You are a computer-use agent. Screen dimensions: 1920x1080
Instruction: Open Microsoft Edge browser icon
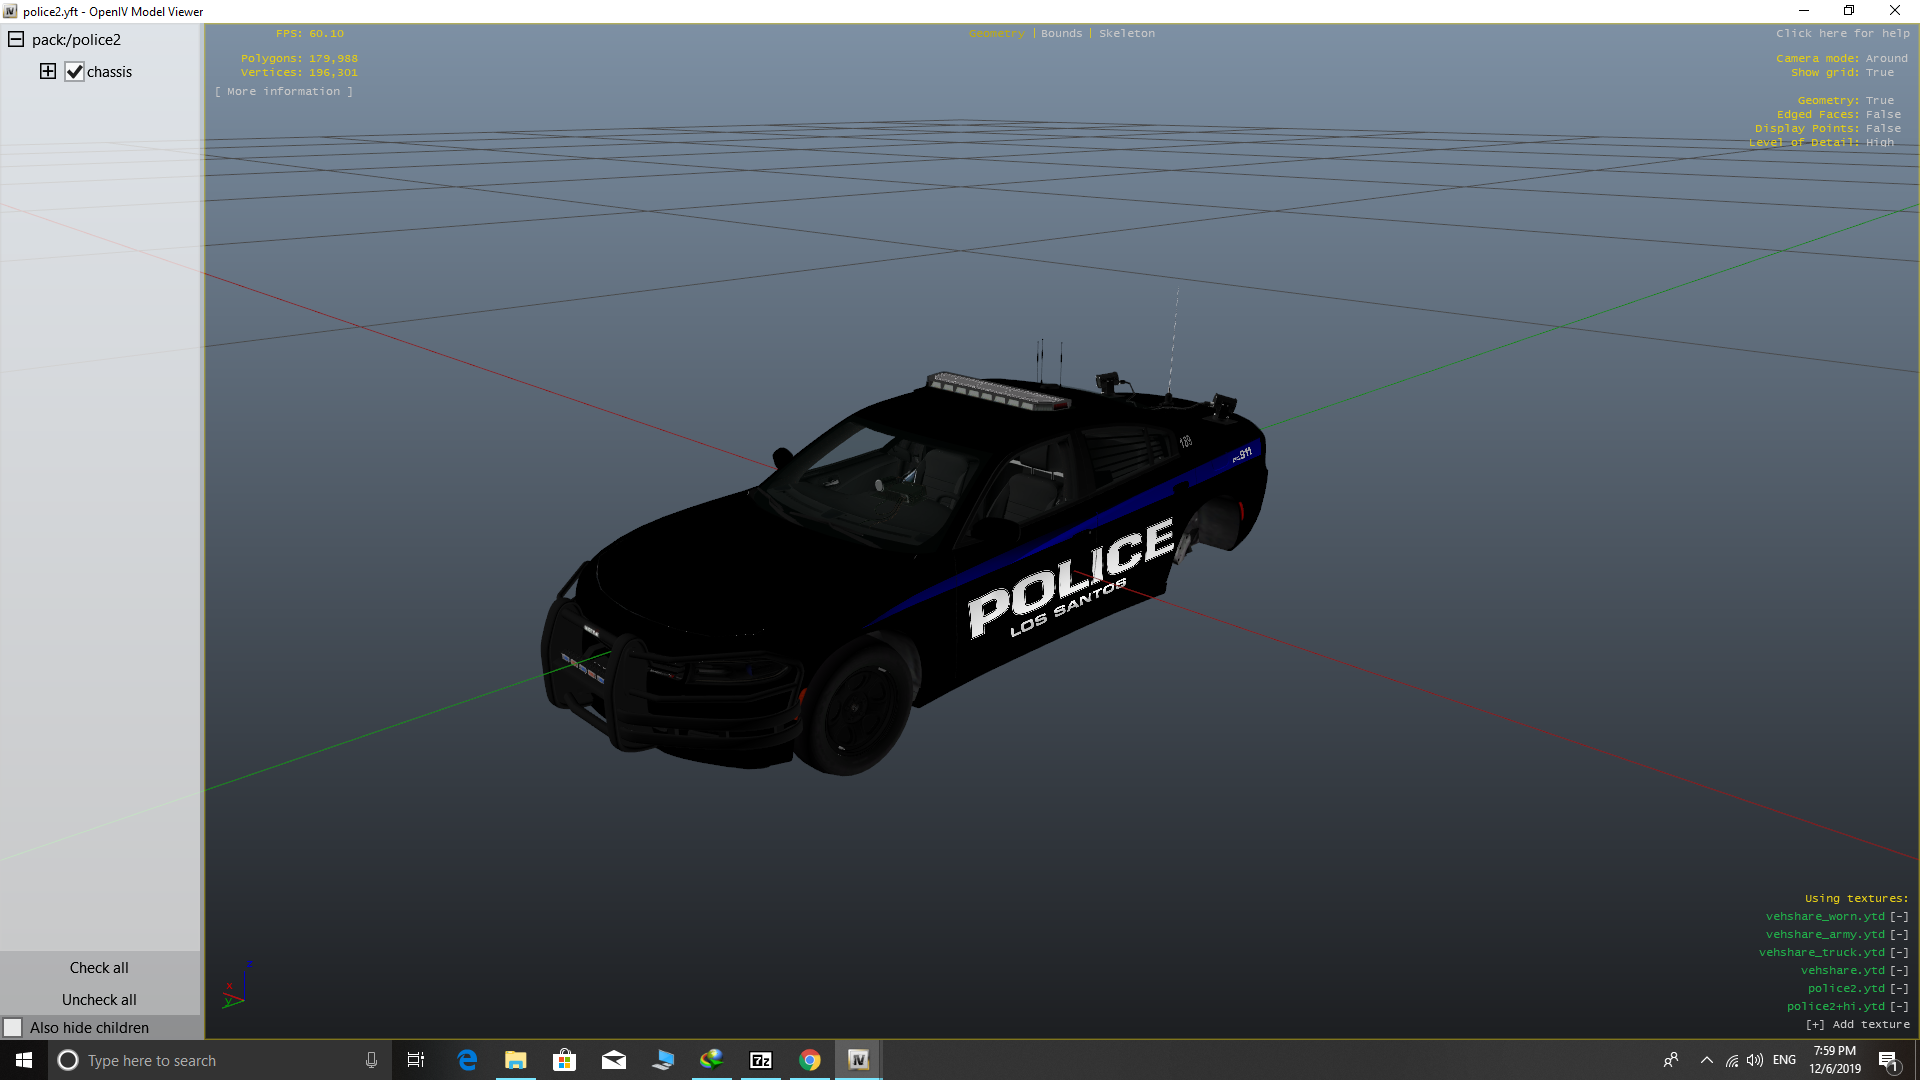[x=467, y=1060]
